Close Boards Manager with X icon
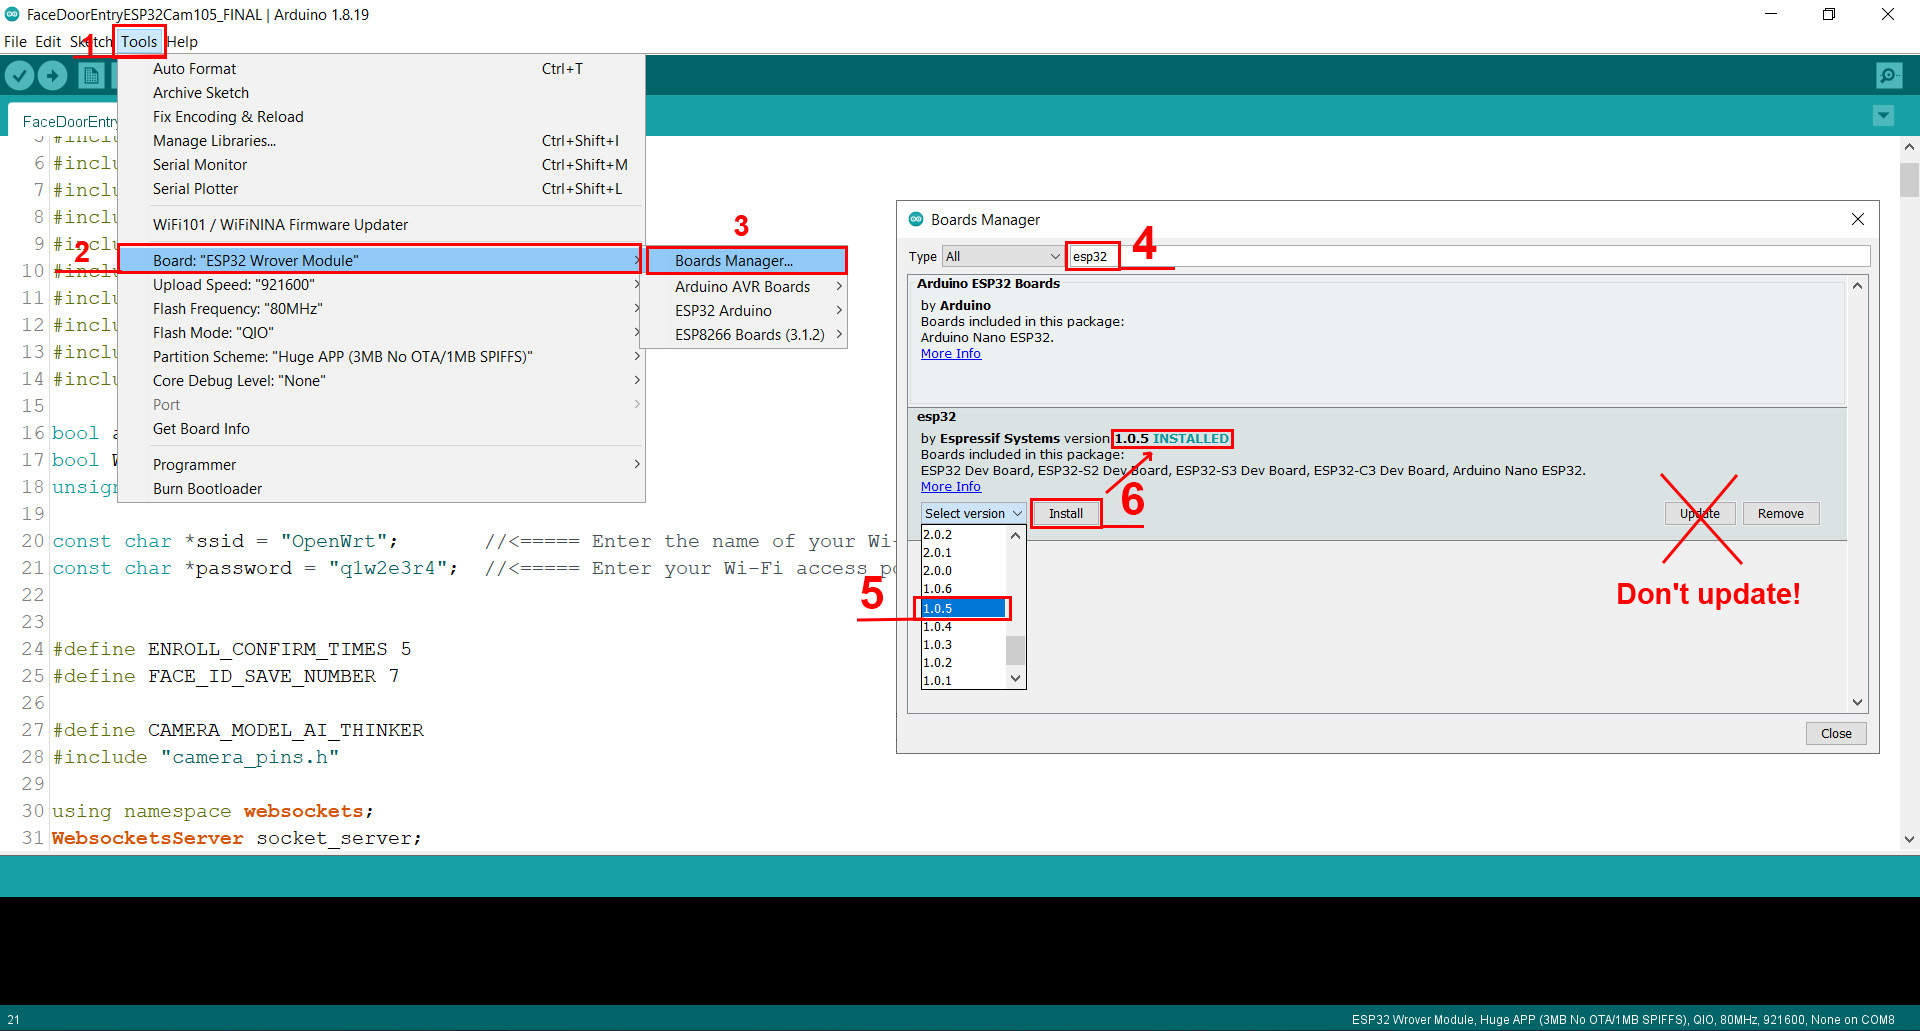This screenshot has height=1031, width=1920. coord(1857,219)
